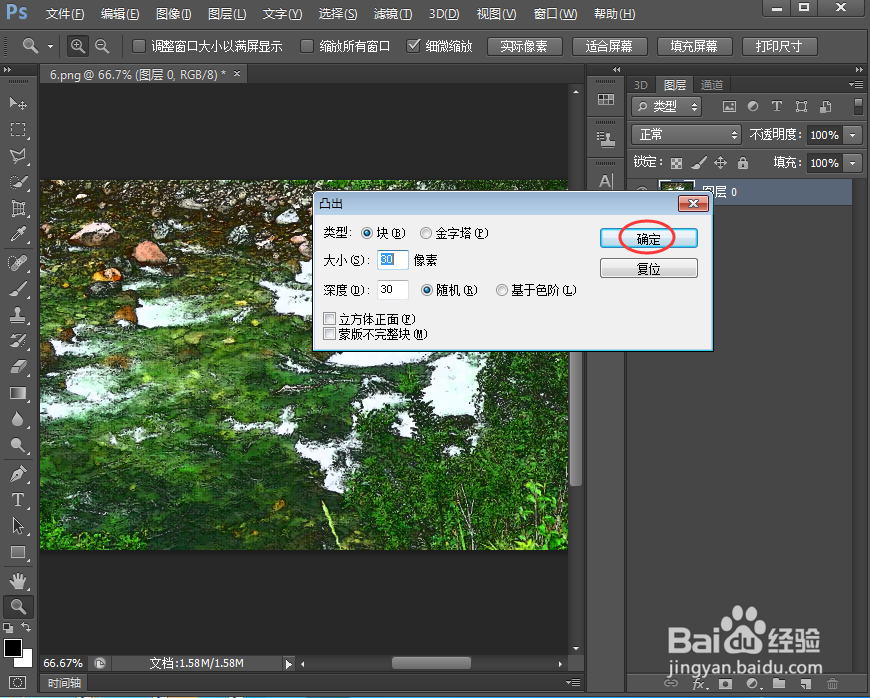
Task: Click the 大小(S) pixel input field
Action: [x=390, y=260]
